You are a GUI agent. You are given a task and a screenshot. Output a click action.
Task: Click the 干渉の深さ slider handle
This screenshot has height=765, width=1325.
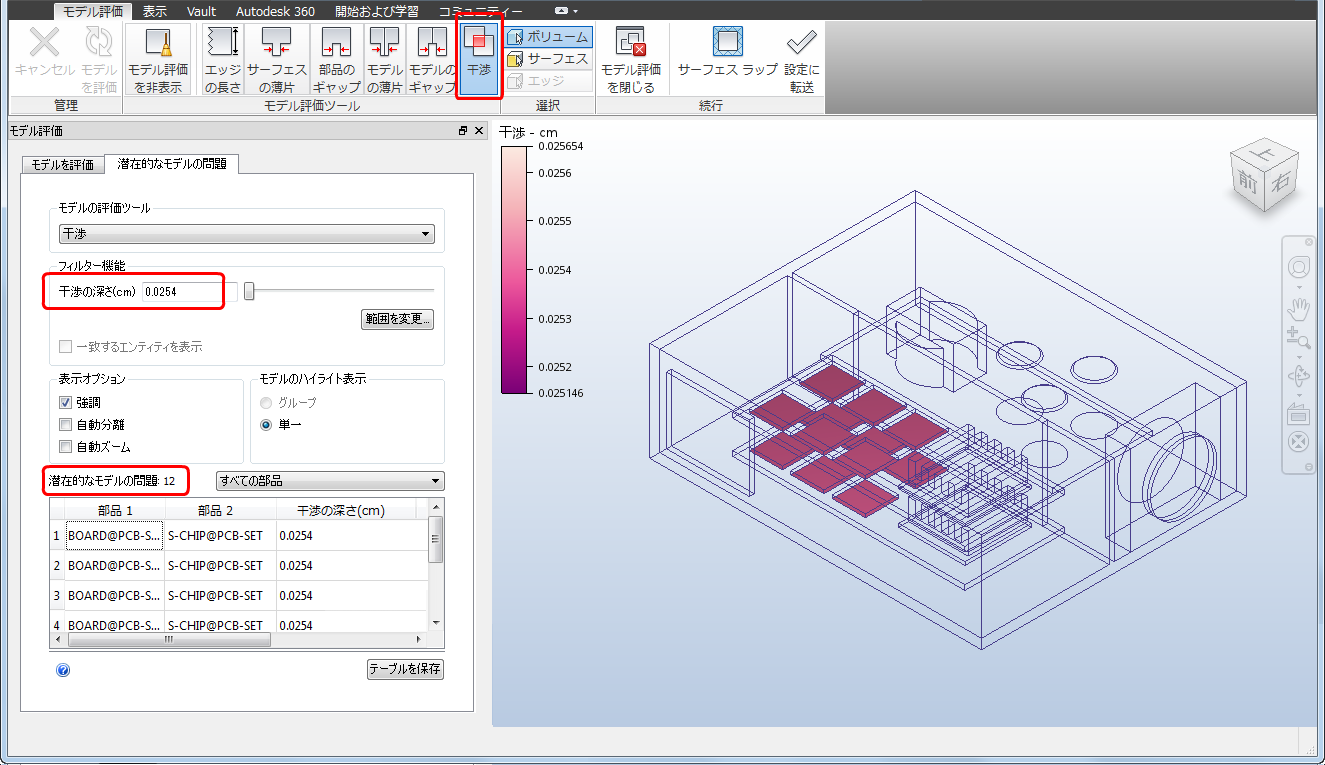click(249, 291)
